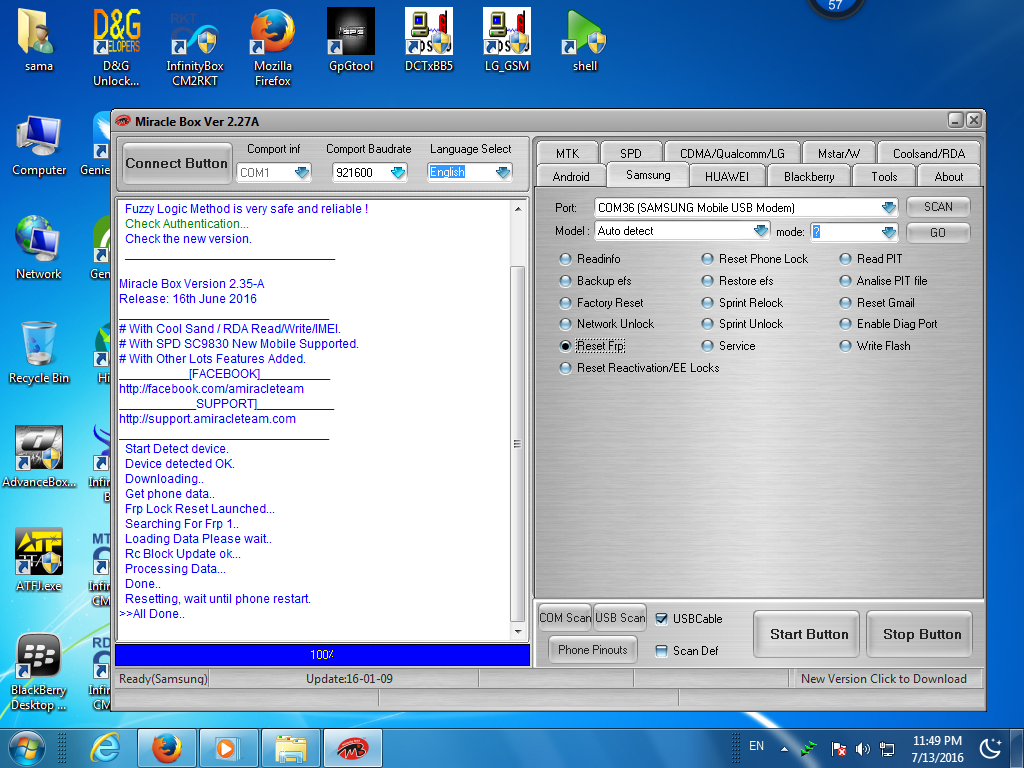This screenshot has width=1024, height=768.
Task: Show hidden tray icons arrow
Action: point(784,748)
